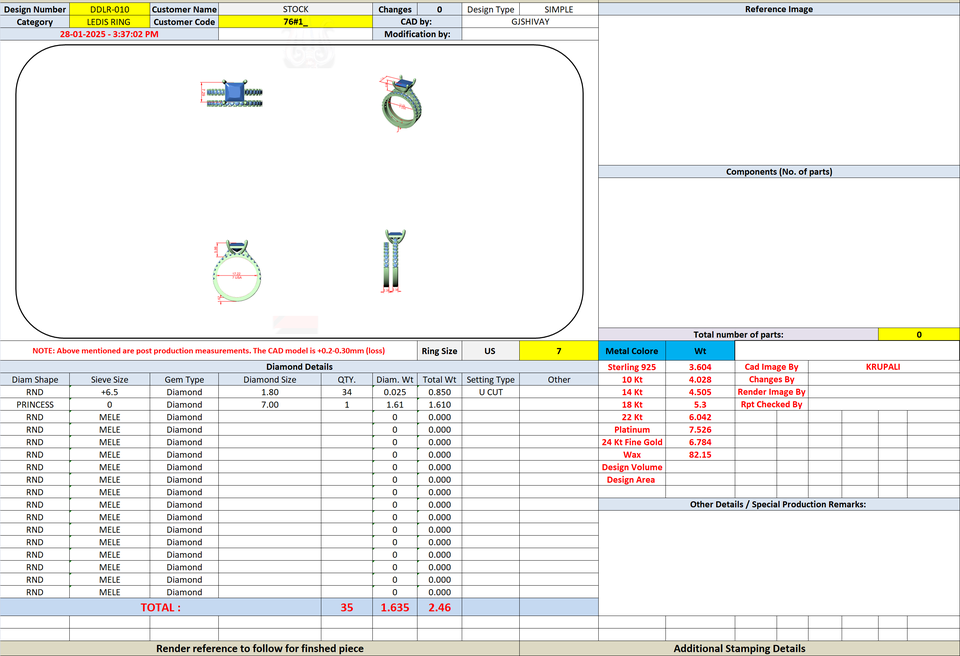Click the QTY 34 cell
This screenshot has height=656, width=960.
pyautogui.click(x=347, y=392)
